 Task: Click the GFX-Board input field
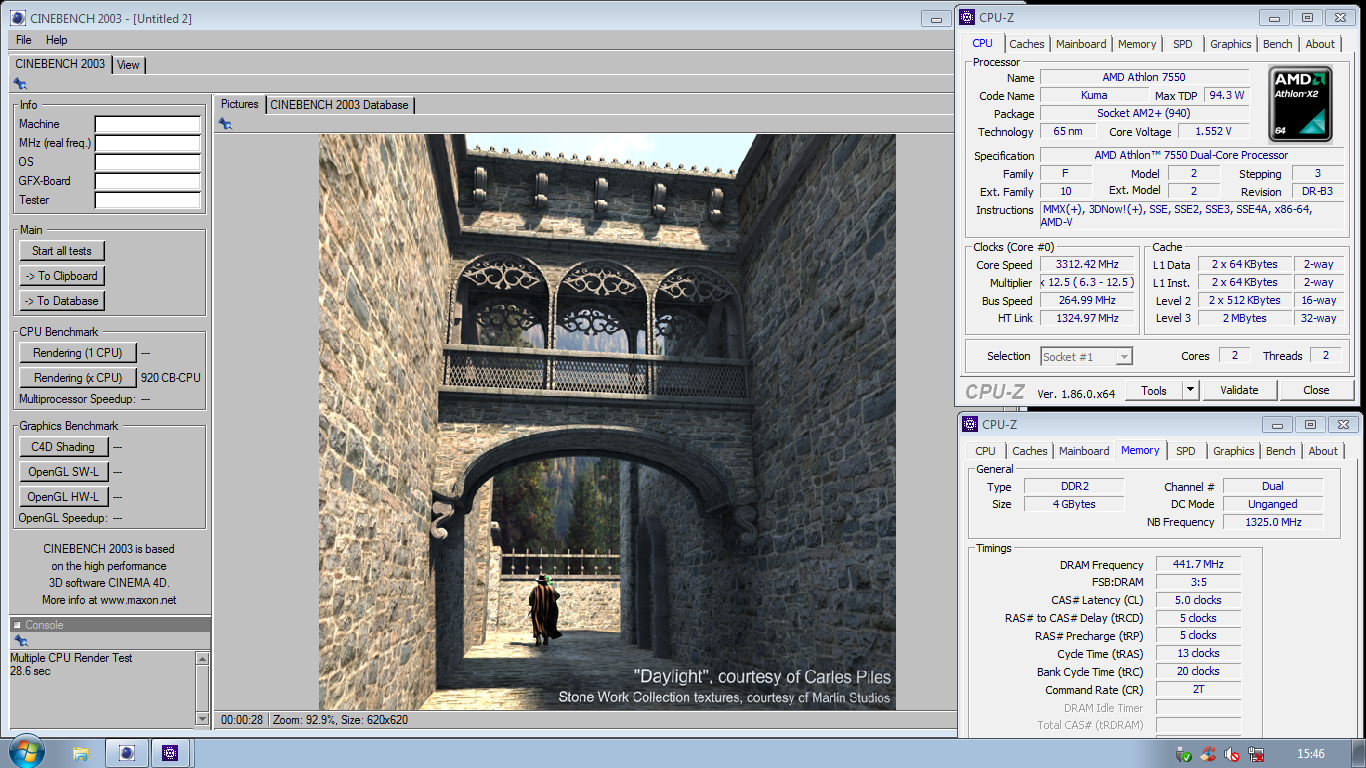pos(148,182)
